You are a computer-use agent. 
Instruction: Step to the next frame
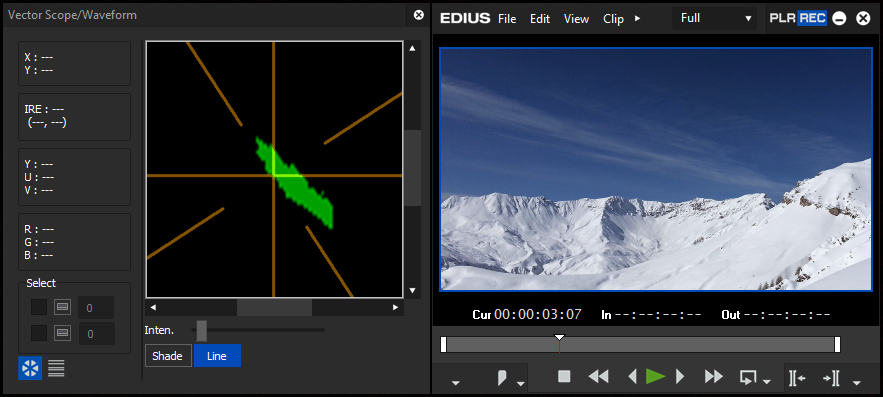(680, 376)
